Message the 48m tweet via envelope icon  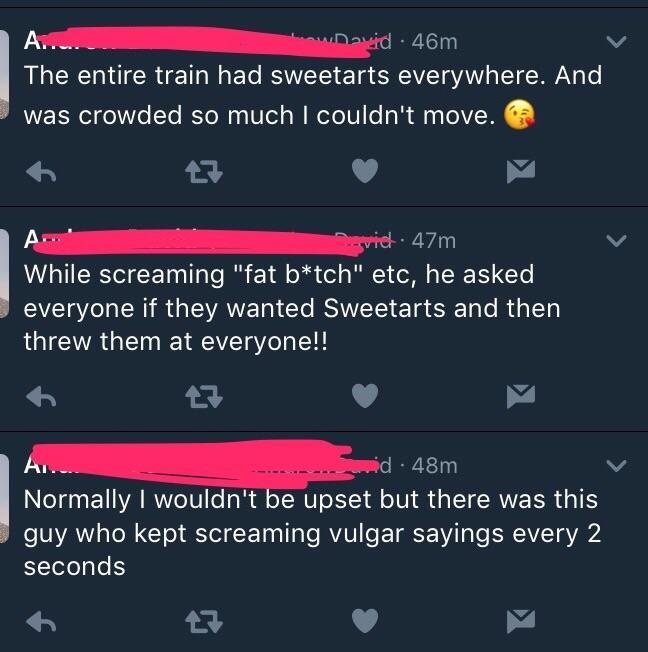point(521,621)
